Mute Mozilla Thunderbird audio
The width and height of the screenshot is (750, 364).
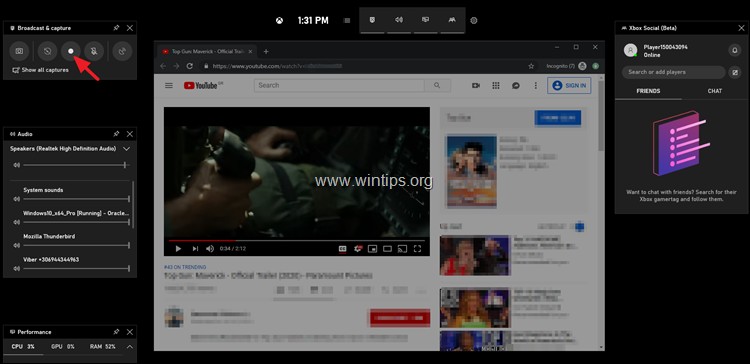pos(17,245)
